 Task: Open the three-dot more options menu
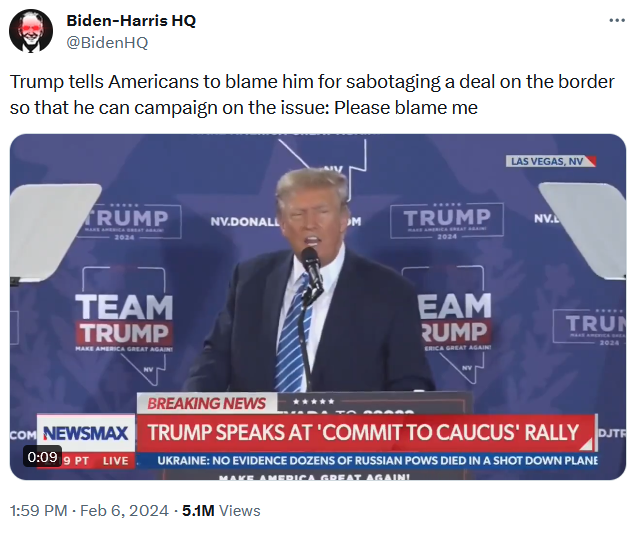[617, 20]
